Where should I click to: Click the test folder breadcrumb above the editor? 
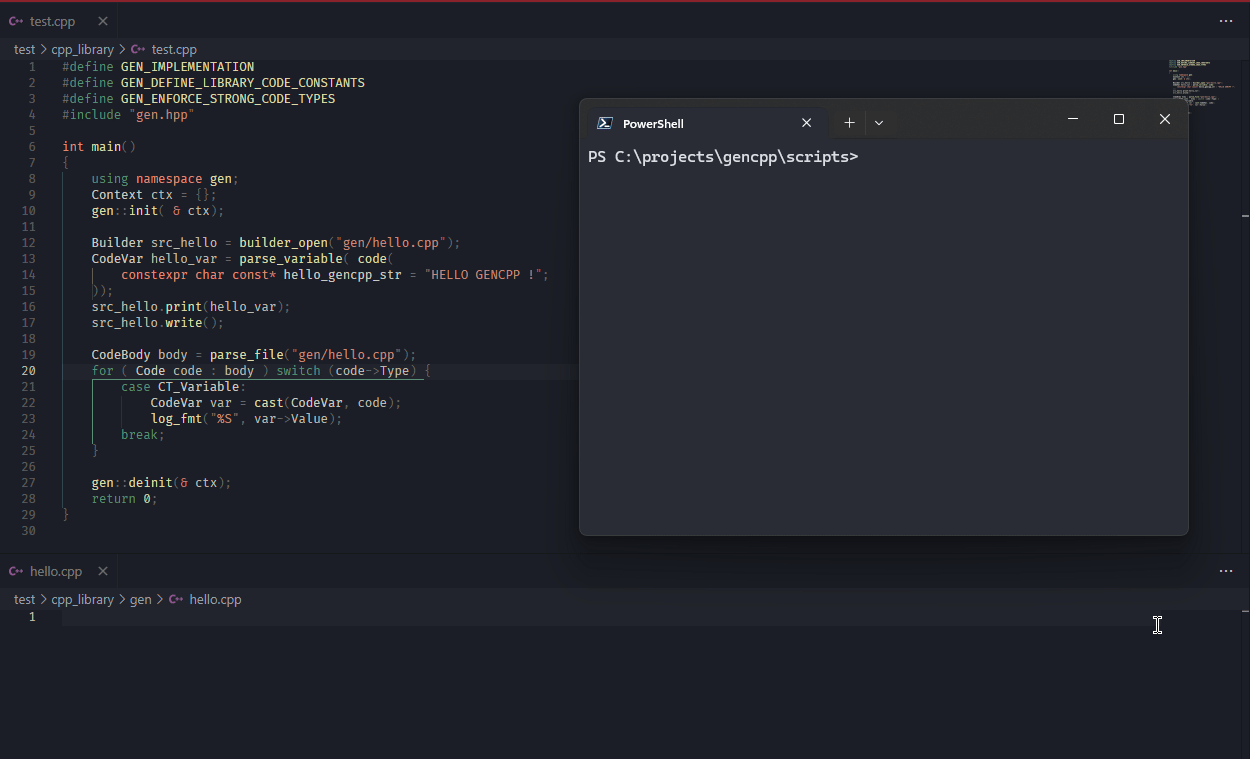click(x=24, y=49)
